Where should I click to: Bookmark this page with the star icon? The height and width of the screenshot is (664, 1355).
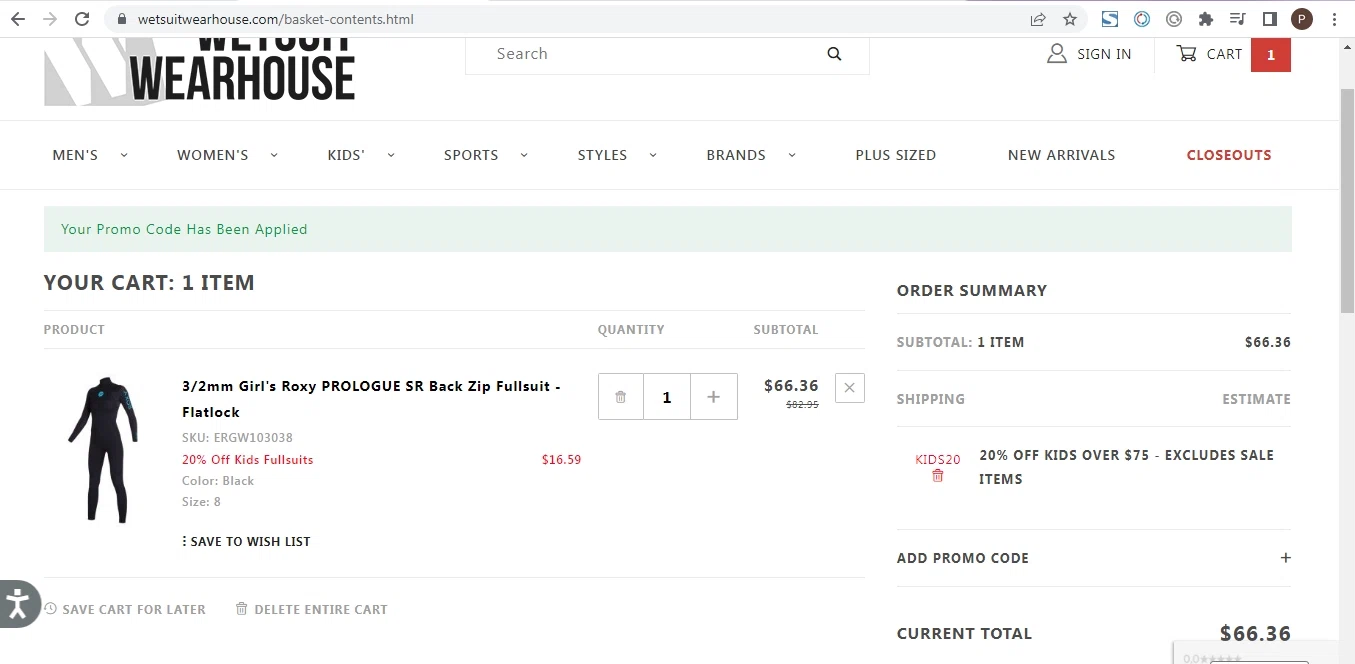pyautogui.click(x=1070, y=19)
